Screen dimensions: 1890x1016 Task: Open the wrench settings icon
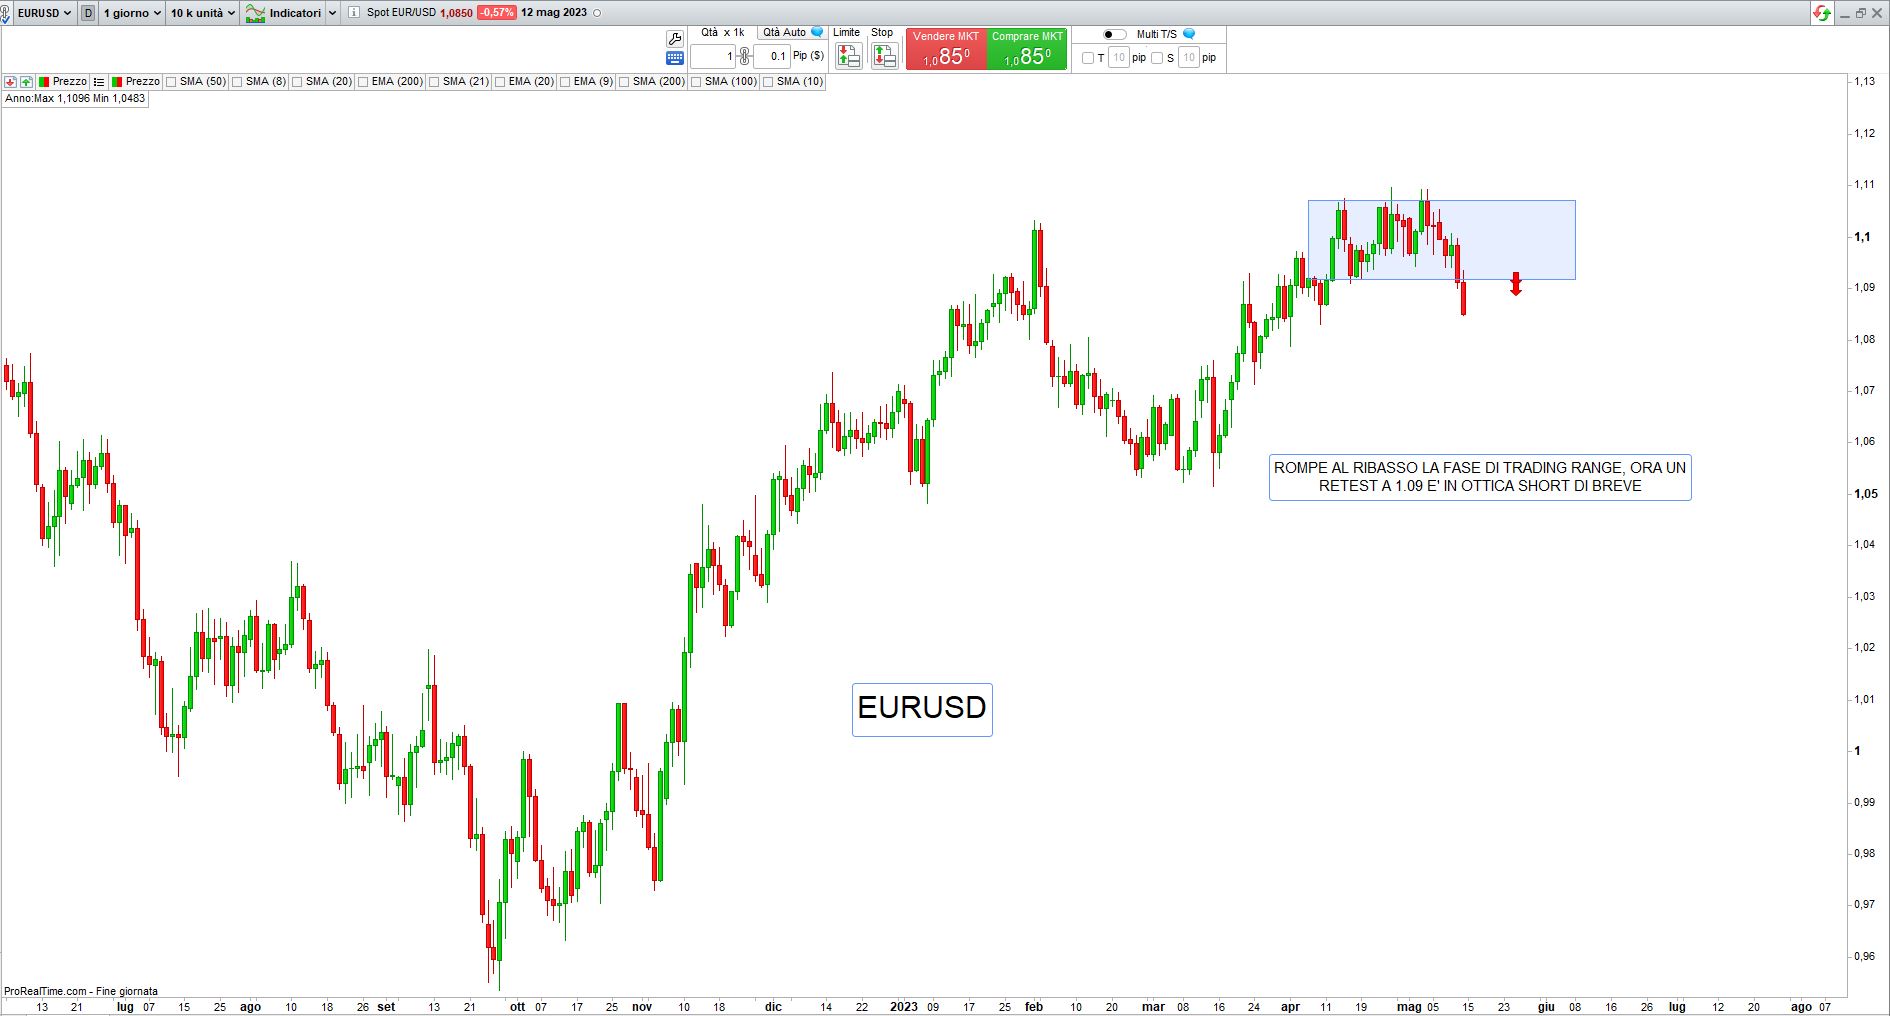pos(675,39)
